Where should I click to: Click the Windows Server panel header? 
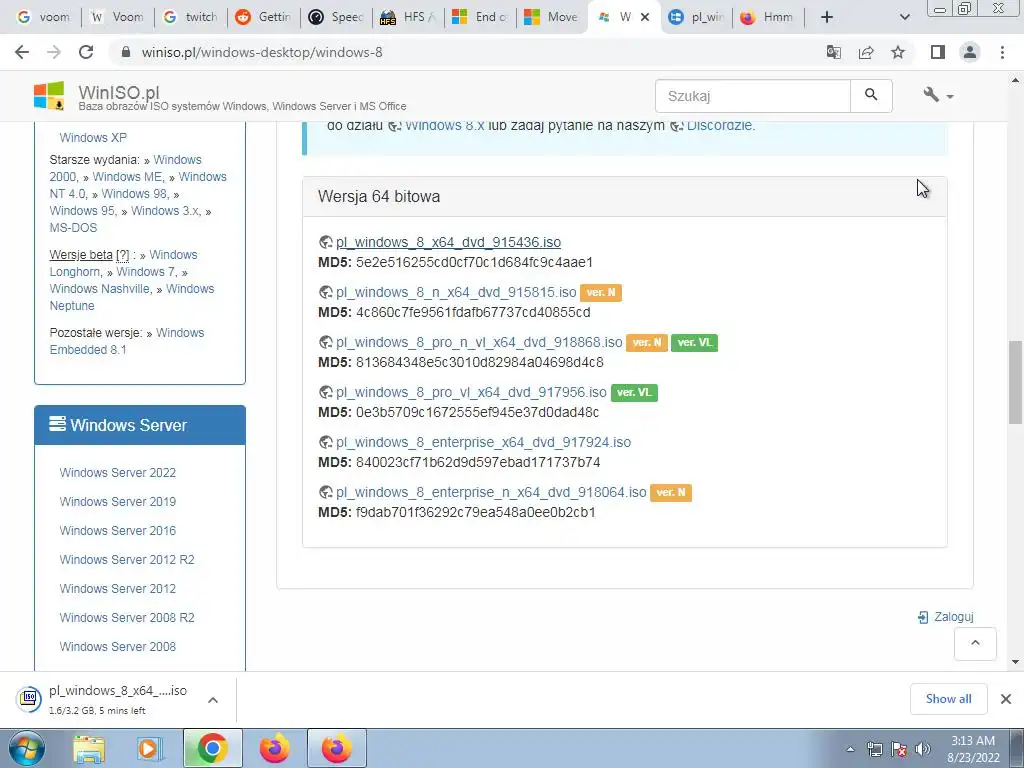(x=140, y=424)
